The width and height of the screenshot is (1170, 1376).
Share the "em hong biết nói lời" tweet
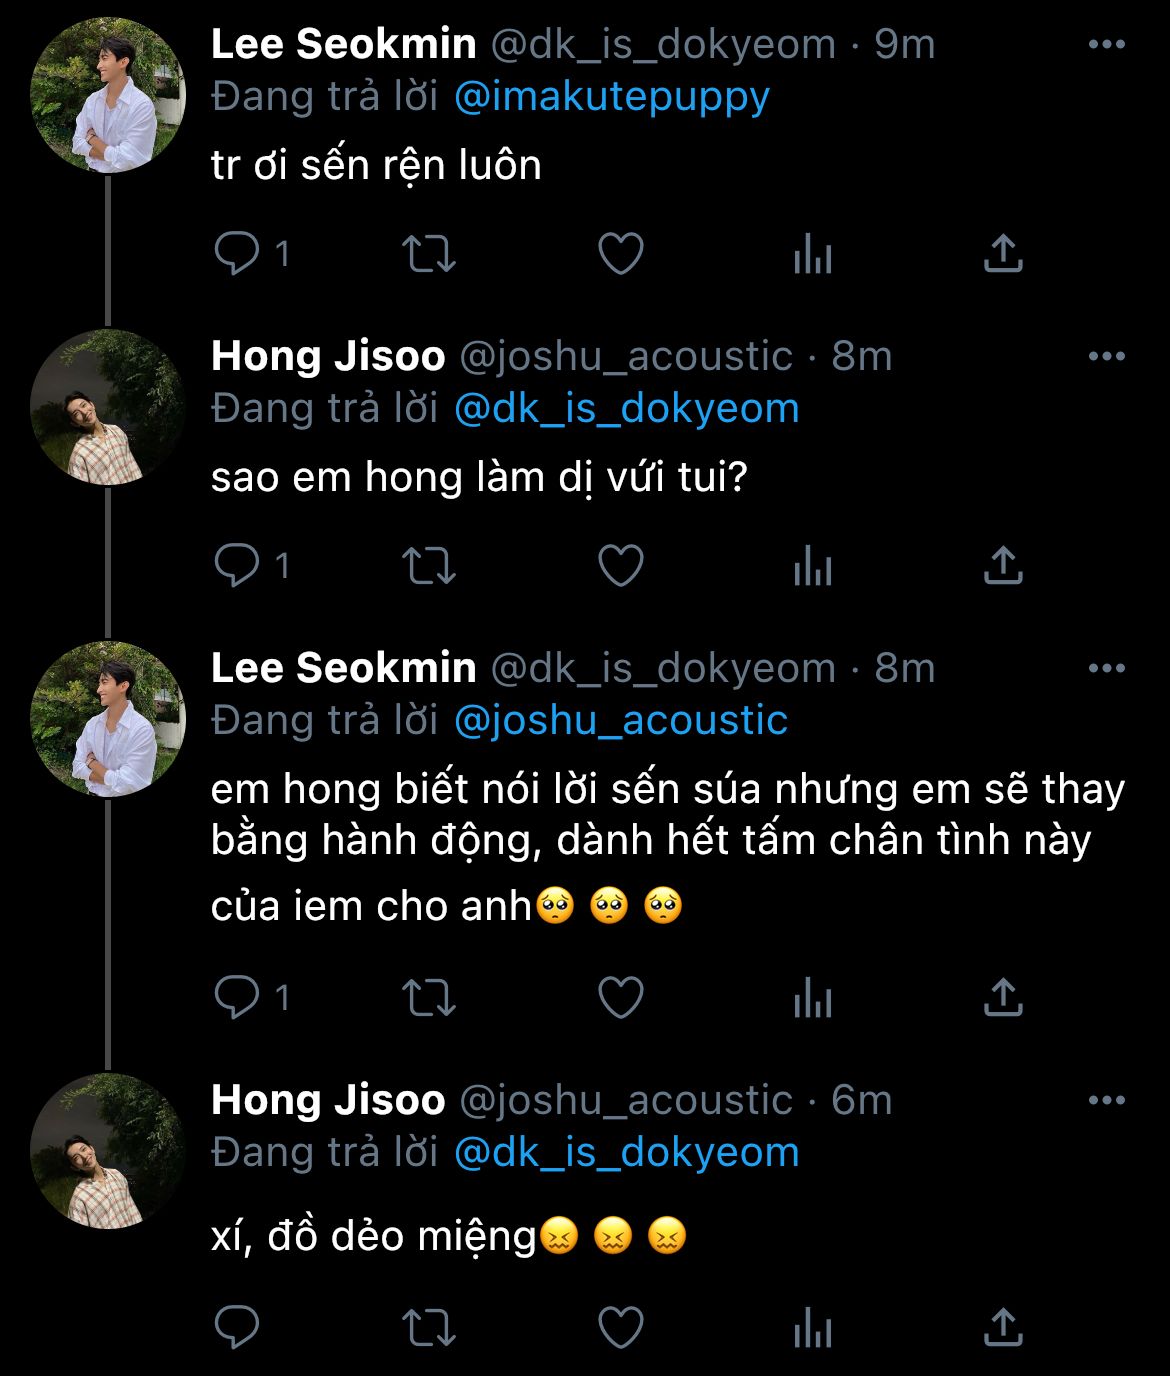pyautogui.click(x=1002, y=997)
